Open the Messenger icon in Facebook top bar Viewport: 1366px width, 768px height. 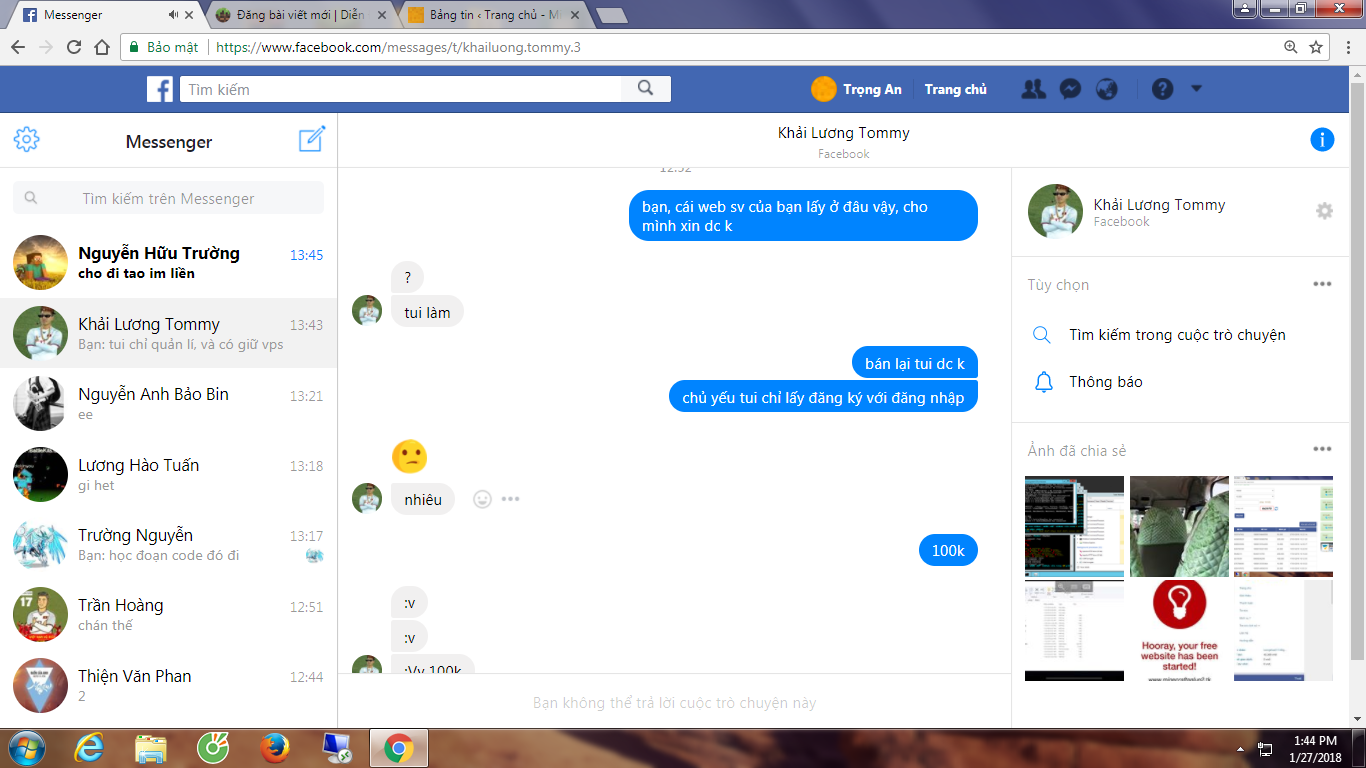pos(1069,89)
